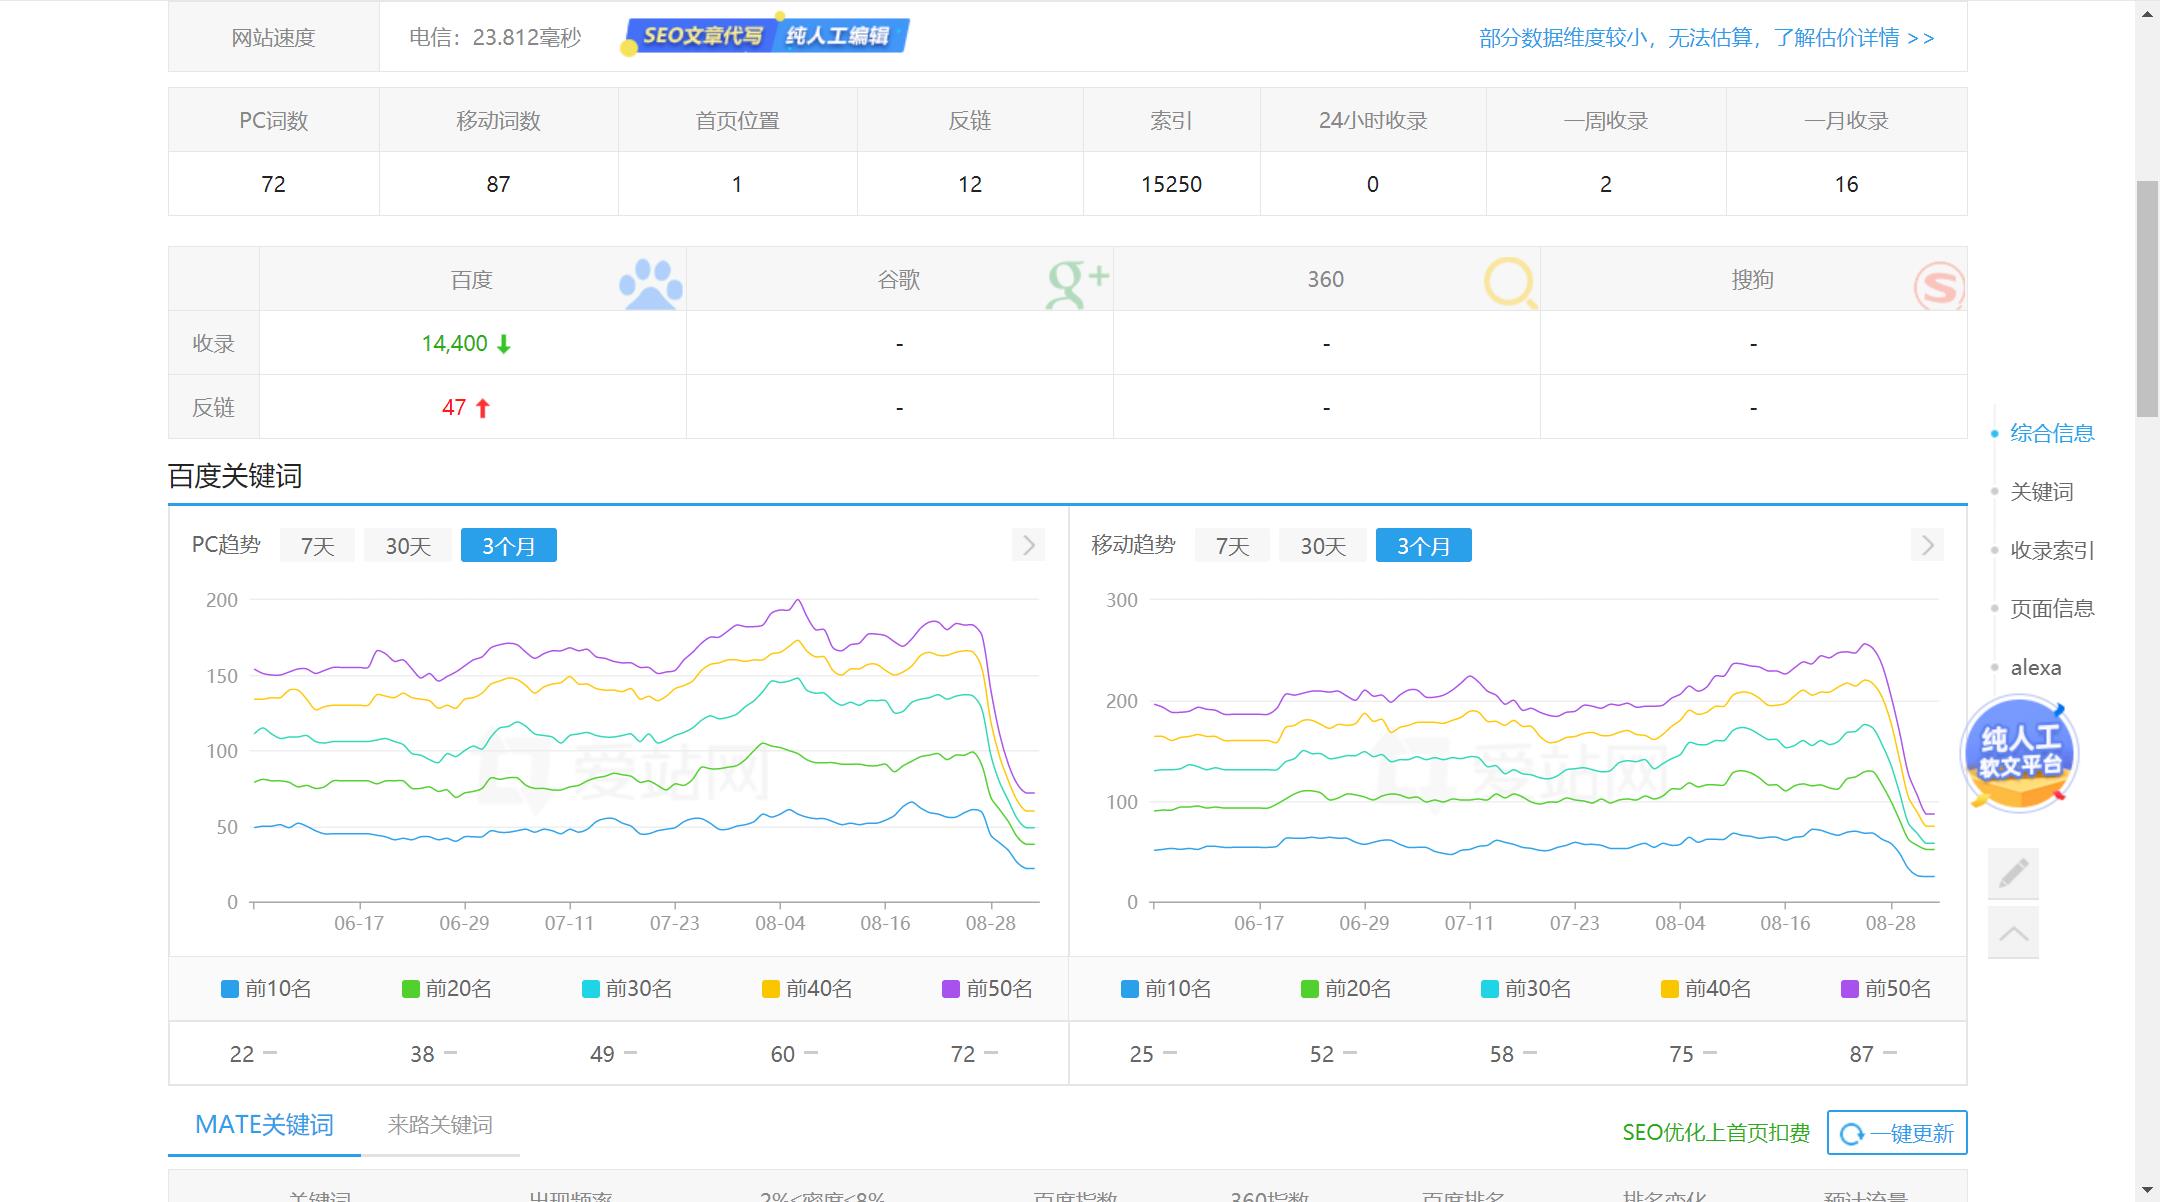The width and height of the screenshot is (2160, 1202).
Task: Open SEO优化上首页扣费 link
Action: 1716,1133
